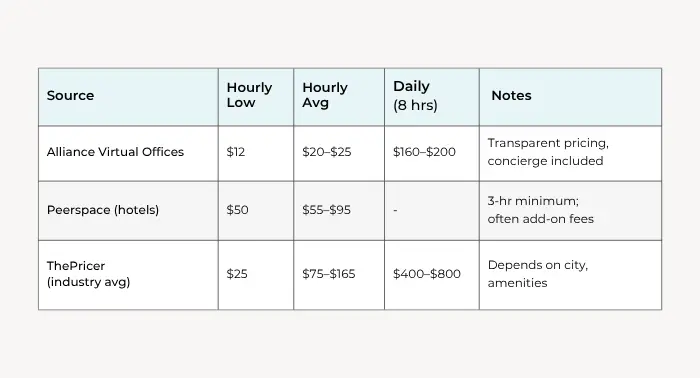Select the $20–$25 hourly average cell

click(x=339, y=154)
